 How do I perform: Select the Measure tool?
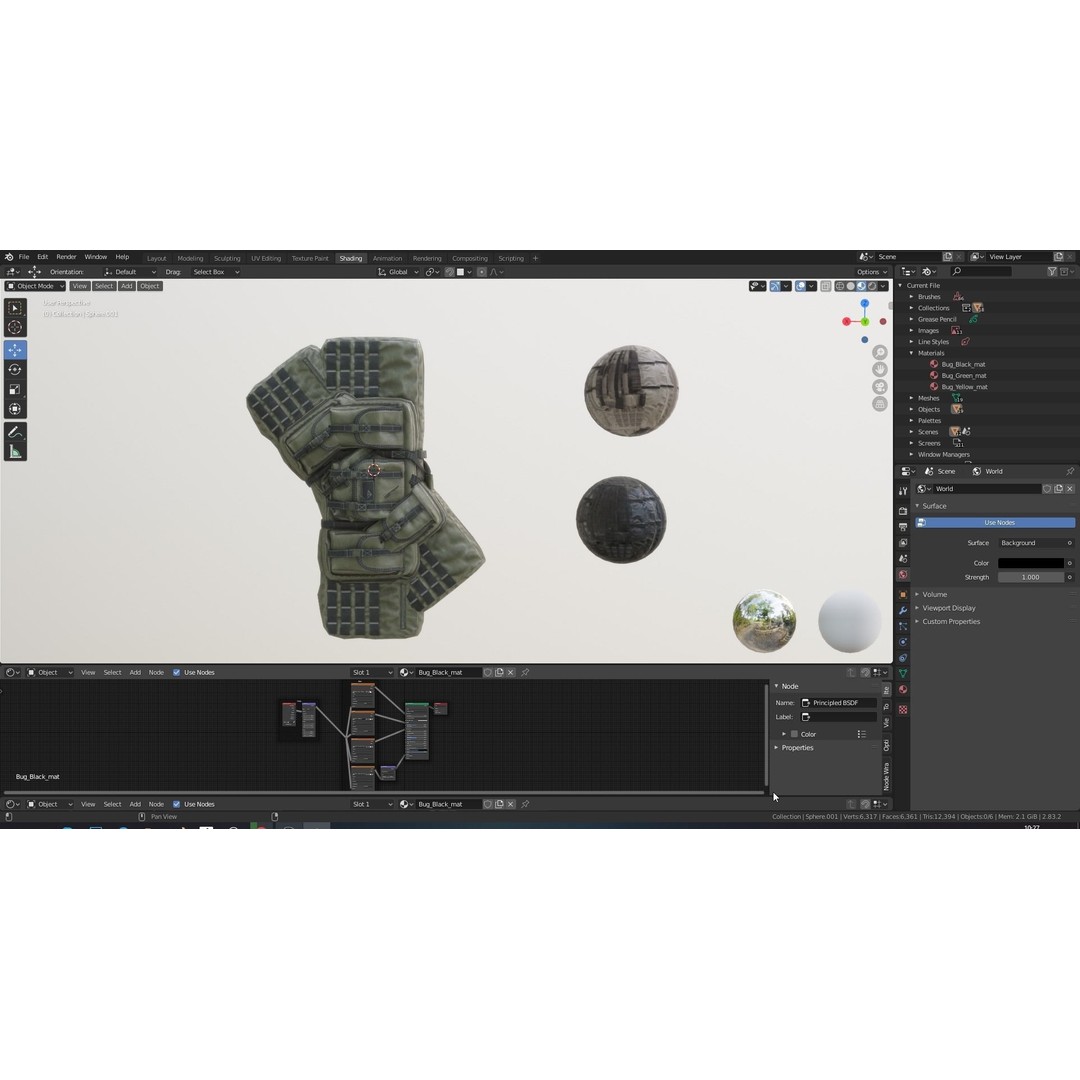tap(15, 452)
